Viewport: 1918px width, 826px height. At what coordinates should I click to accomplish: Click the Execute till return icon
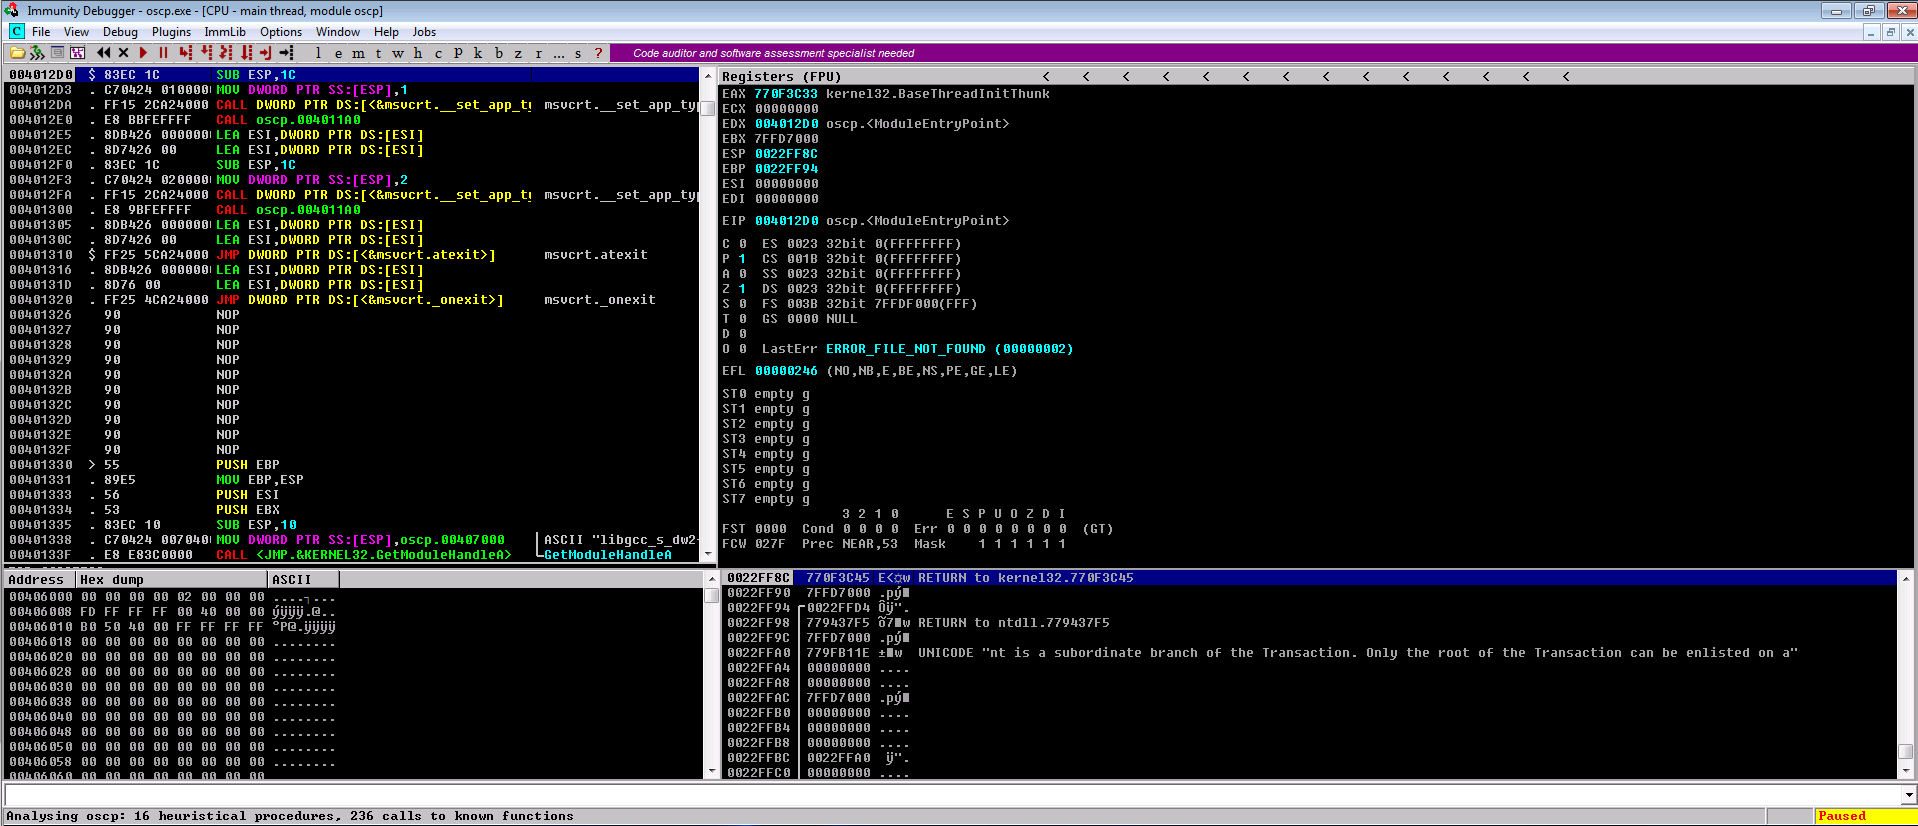(266, 53)
